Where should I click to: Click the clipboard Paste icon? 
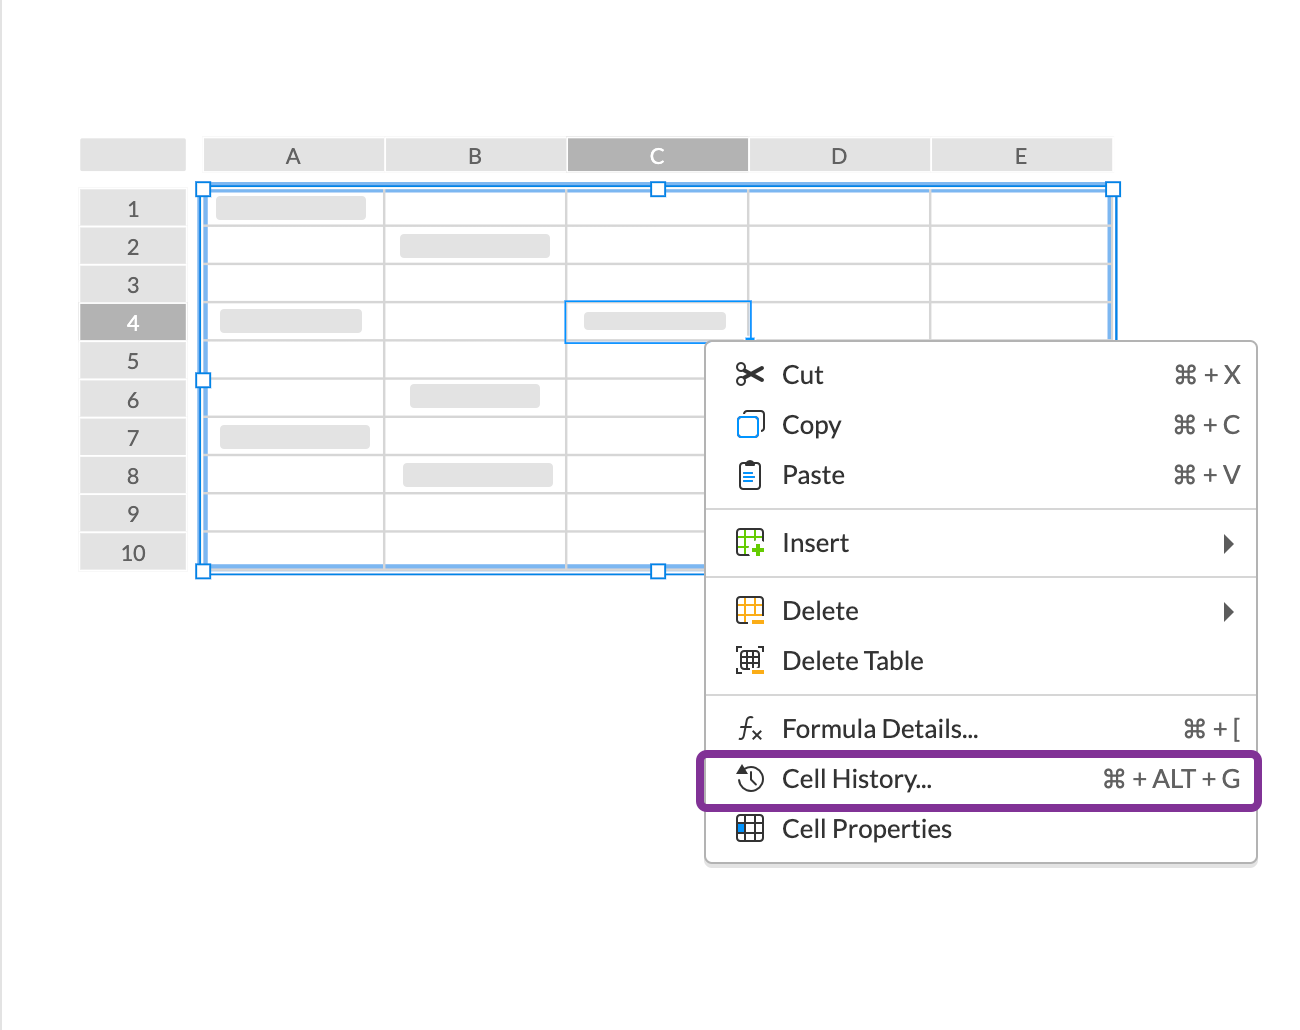pos(749,475)
